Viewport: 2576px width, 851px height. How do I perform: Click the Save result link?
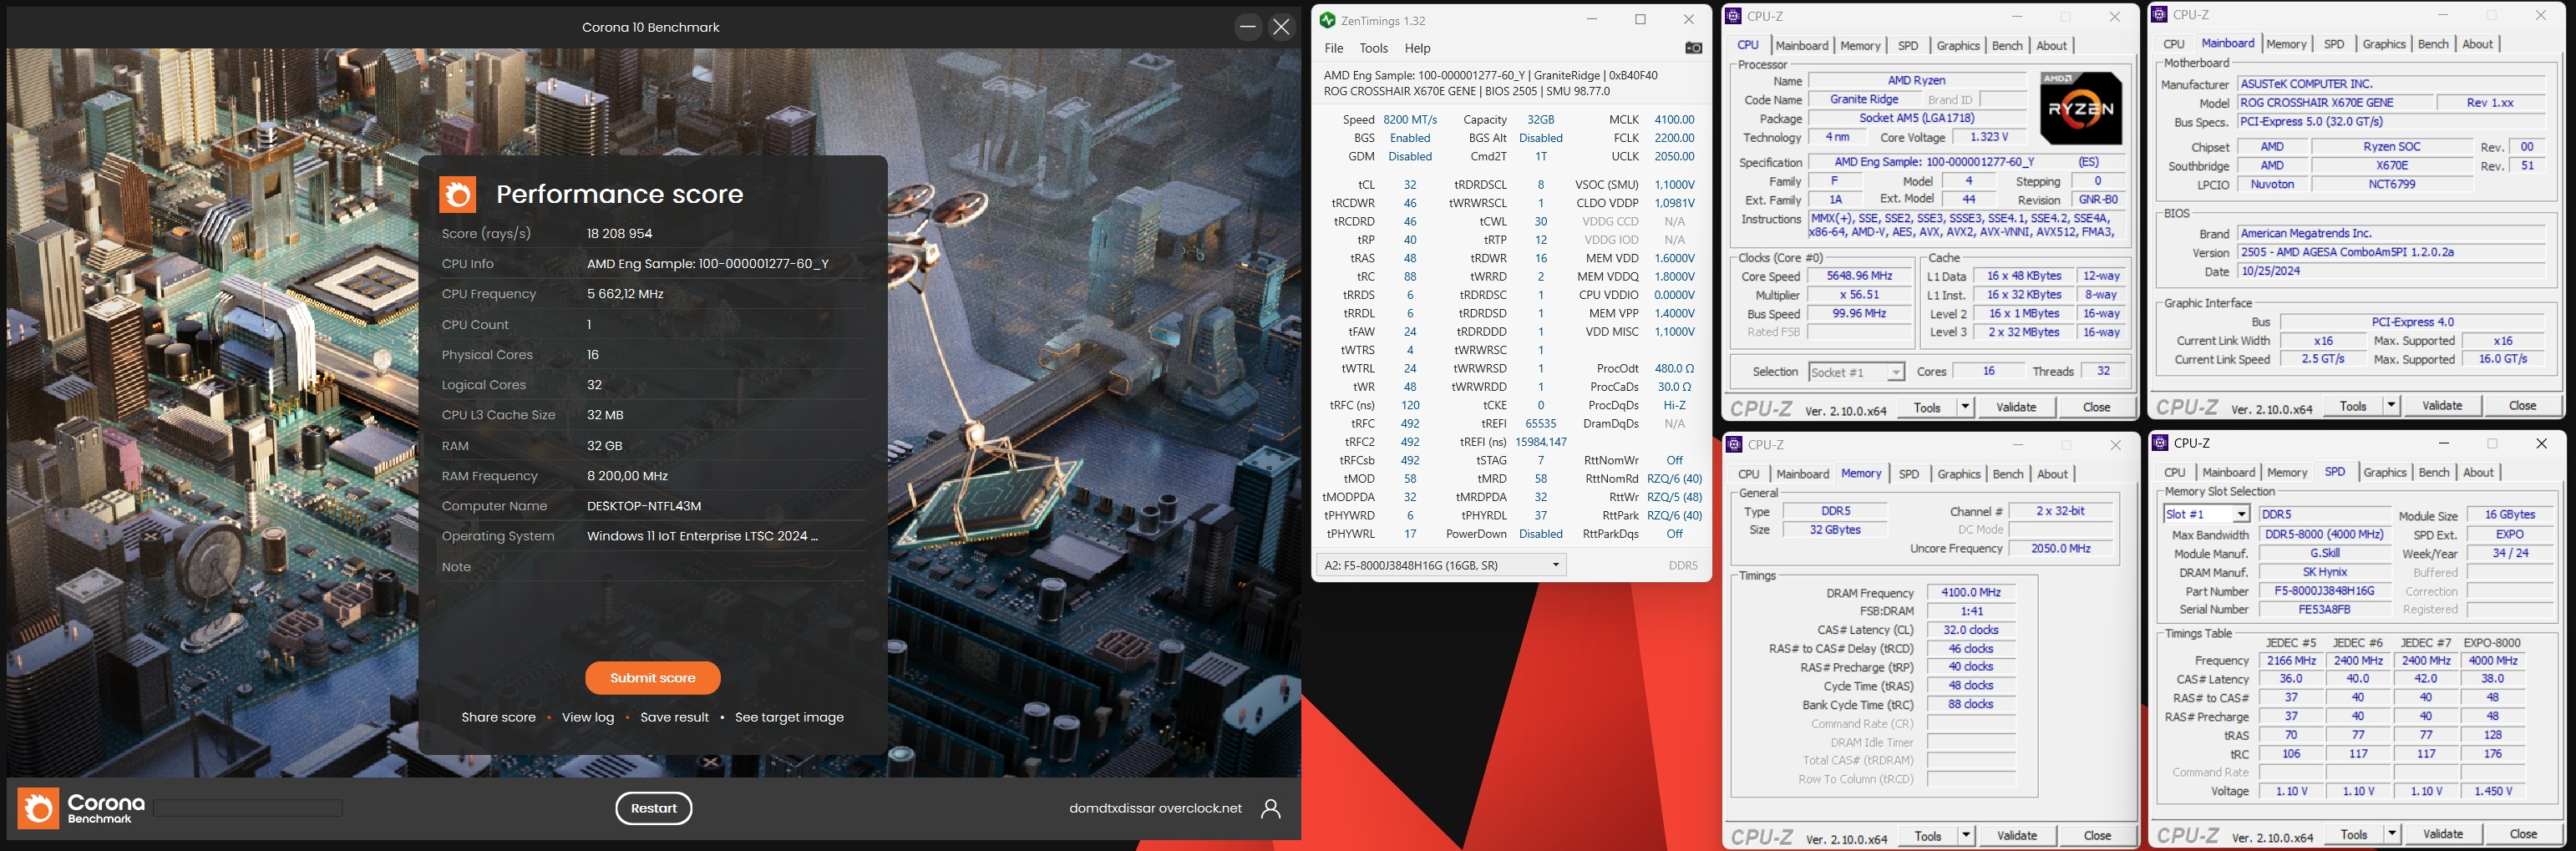pyautogui.click(x=674, y=717)
